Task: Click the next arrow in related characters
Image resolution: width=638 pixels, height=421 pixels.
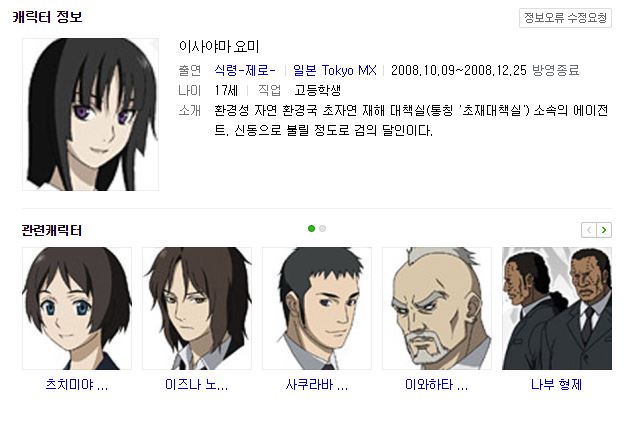Action: point(604,230)
